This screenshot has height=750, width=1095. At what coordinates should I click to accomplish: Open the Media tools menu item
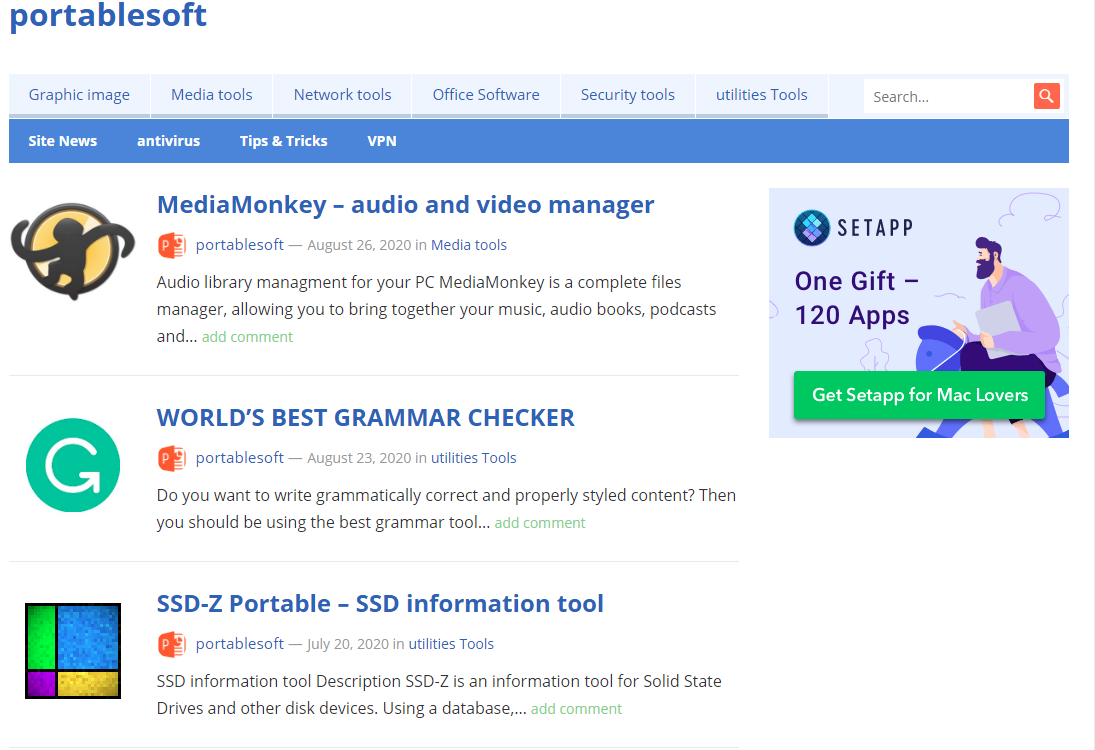click(212, 95)
